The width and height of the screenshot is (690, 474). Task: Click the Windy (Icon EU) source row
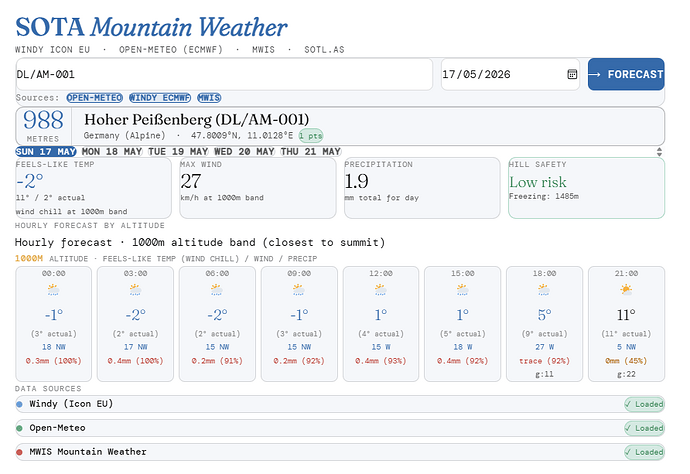[x=340, y=404]
